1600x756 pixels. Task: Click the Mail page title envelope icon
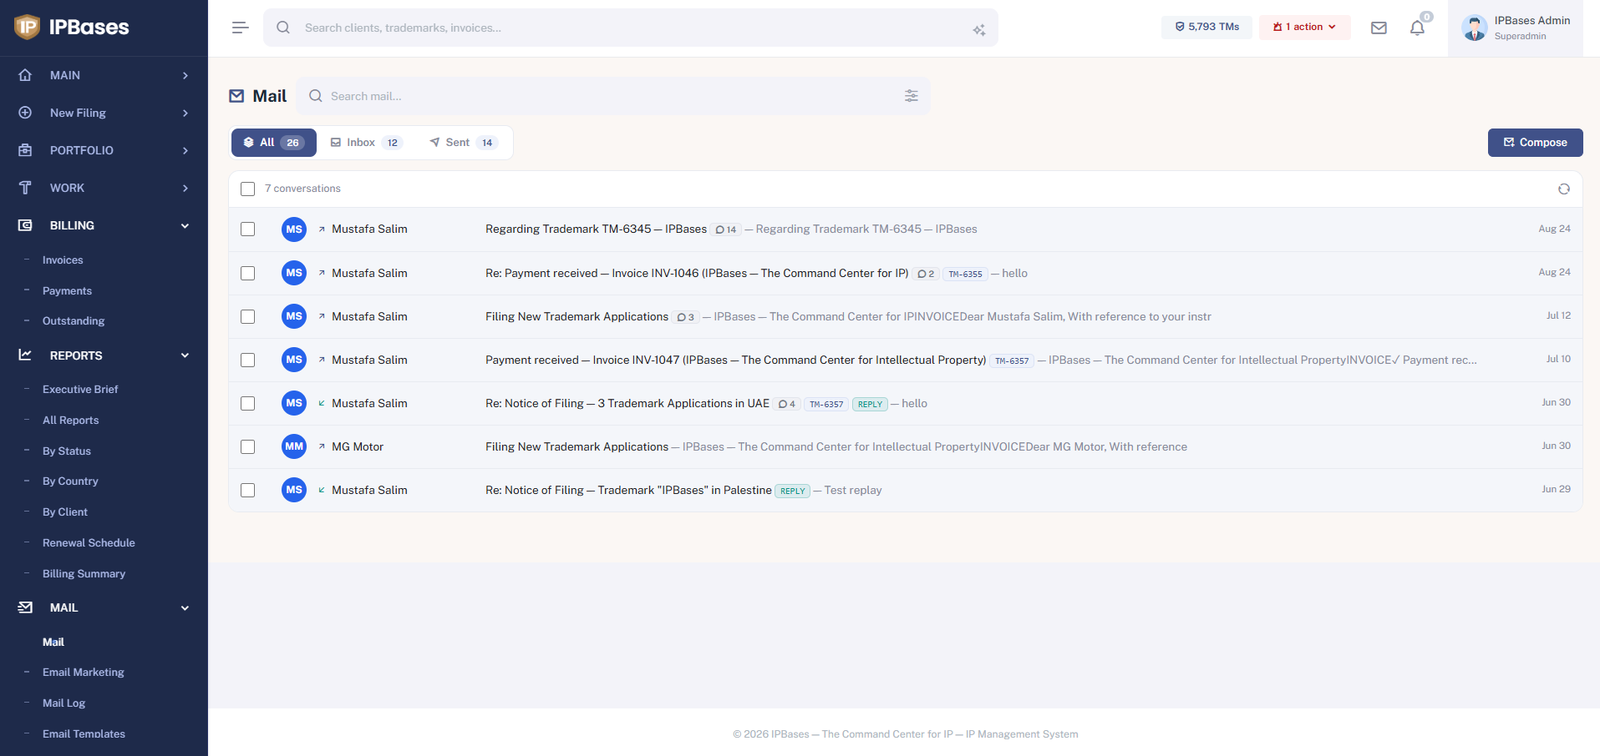(237, 96)
